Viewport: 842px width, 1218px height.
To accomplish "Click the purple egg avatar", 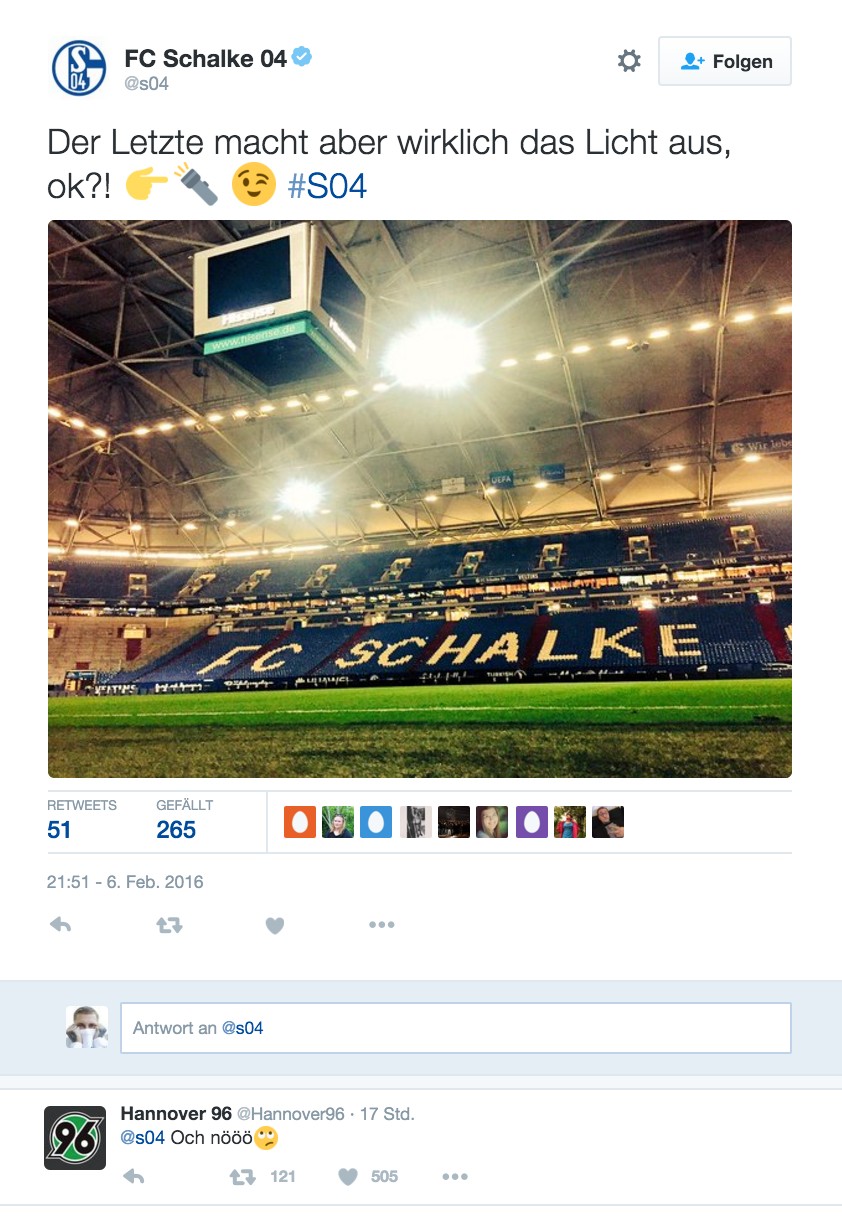I will tap(532, 822).
